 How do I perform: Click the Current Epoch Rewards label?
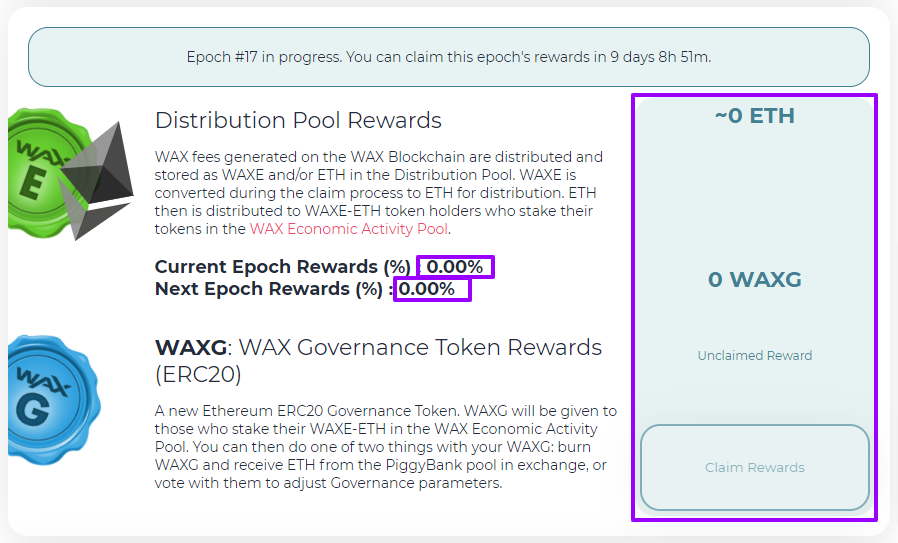283,267
